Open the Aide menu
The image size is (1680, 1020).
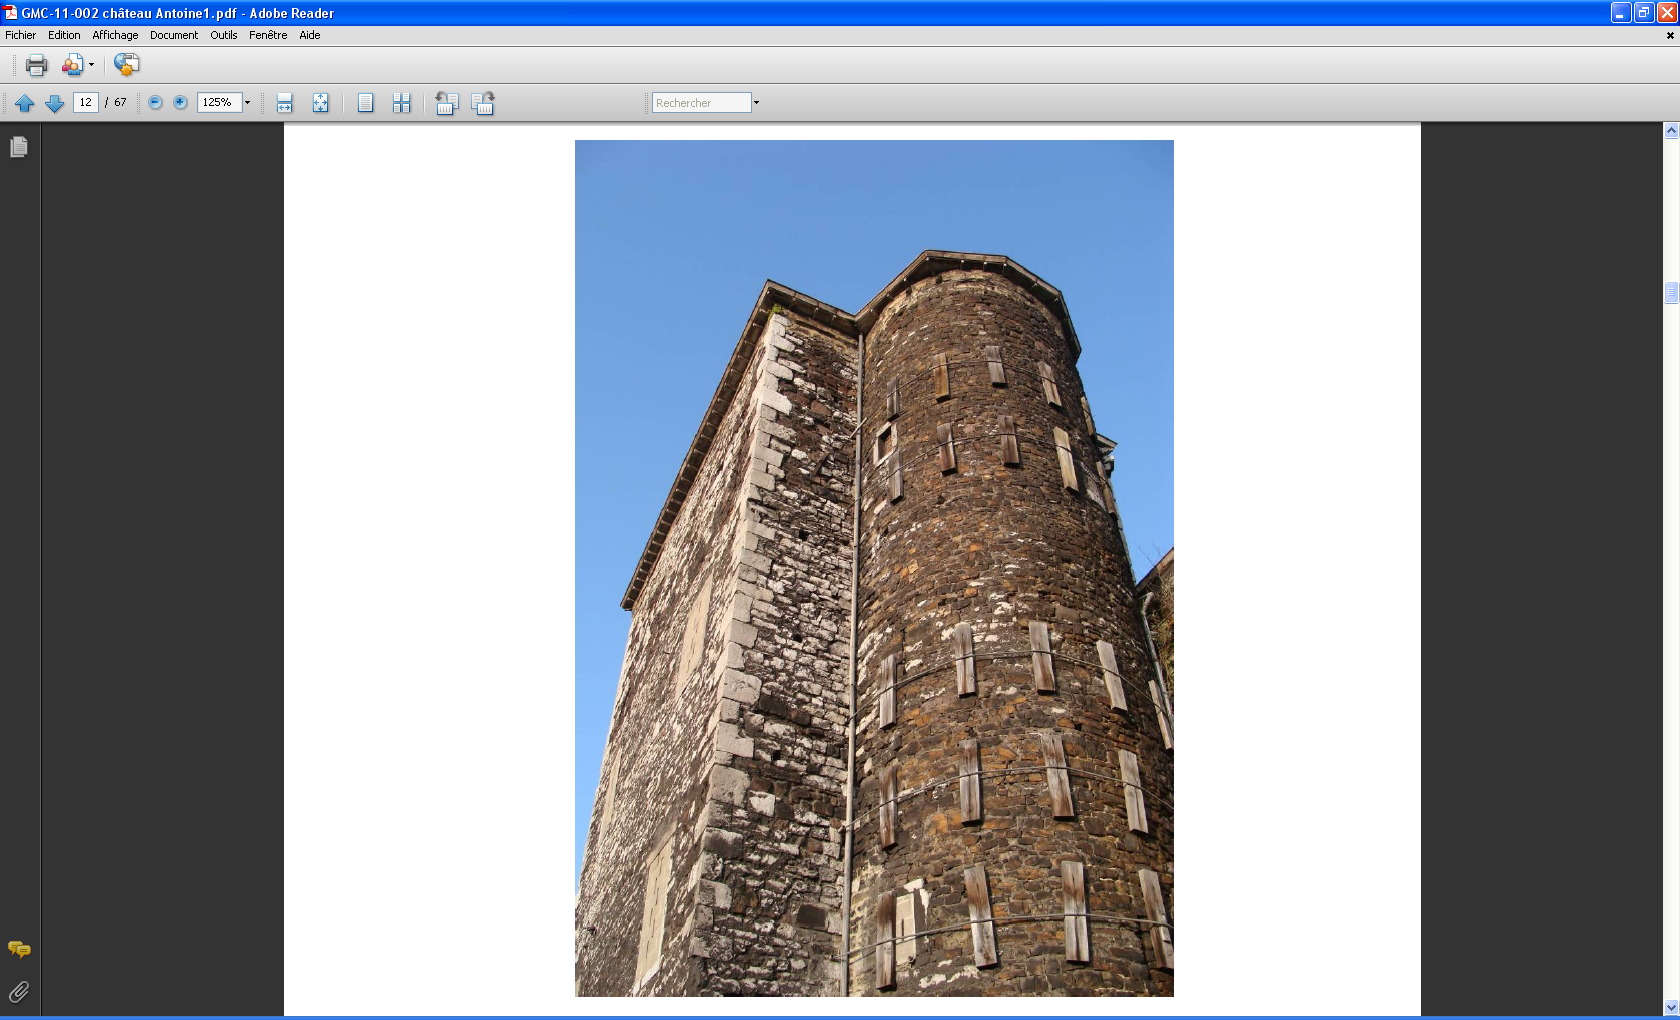click(310, 35)
